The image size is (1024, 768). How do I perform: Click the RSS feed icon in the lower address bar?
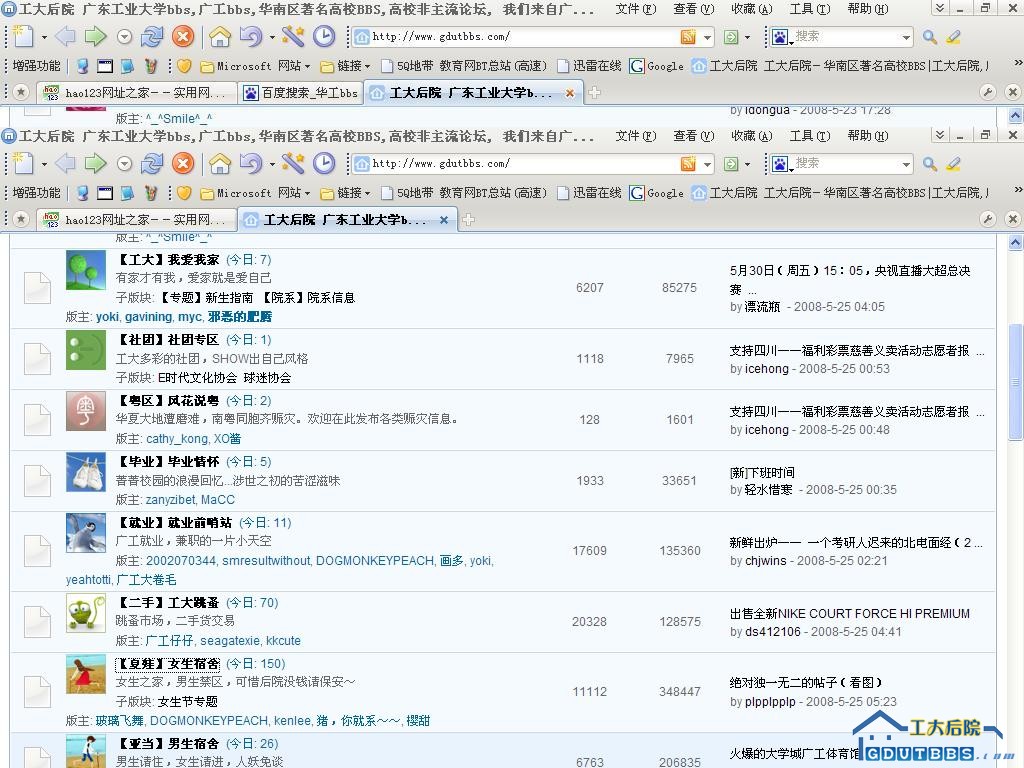[688, 164]
